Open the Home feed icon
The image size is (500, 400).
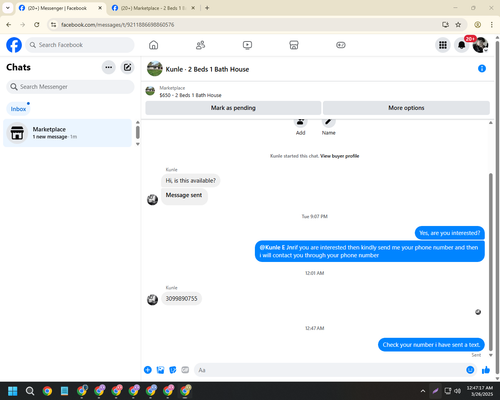153,45
